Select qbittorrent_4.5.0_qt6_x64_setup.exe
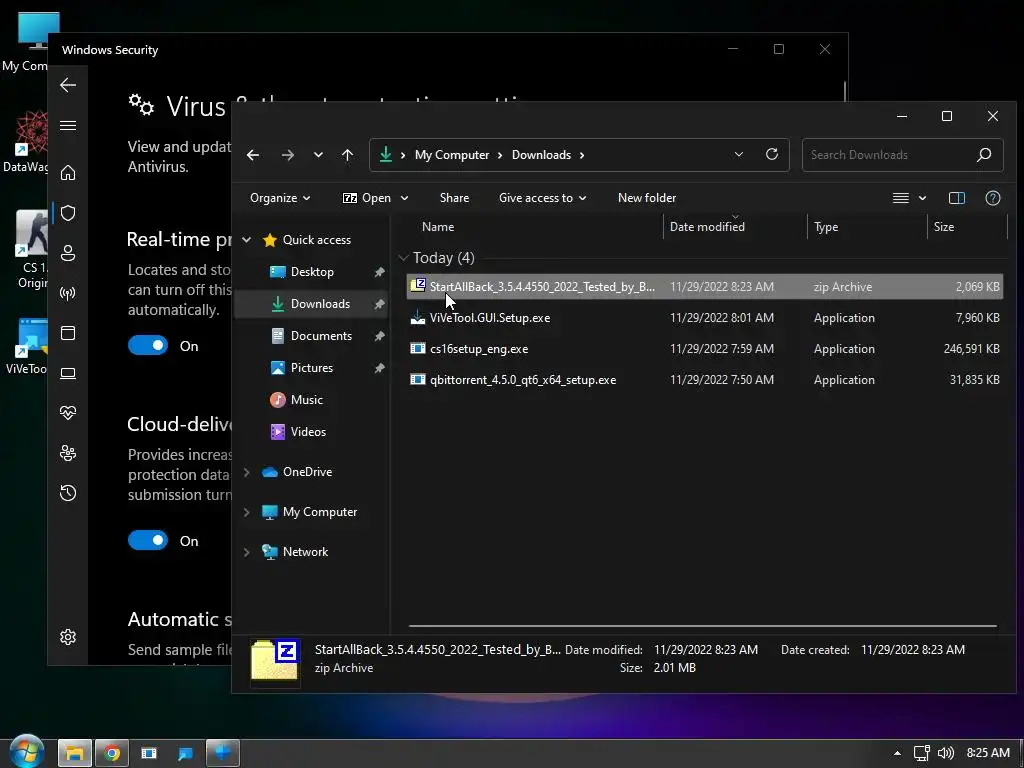 704,380
